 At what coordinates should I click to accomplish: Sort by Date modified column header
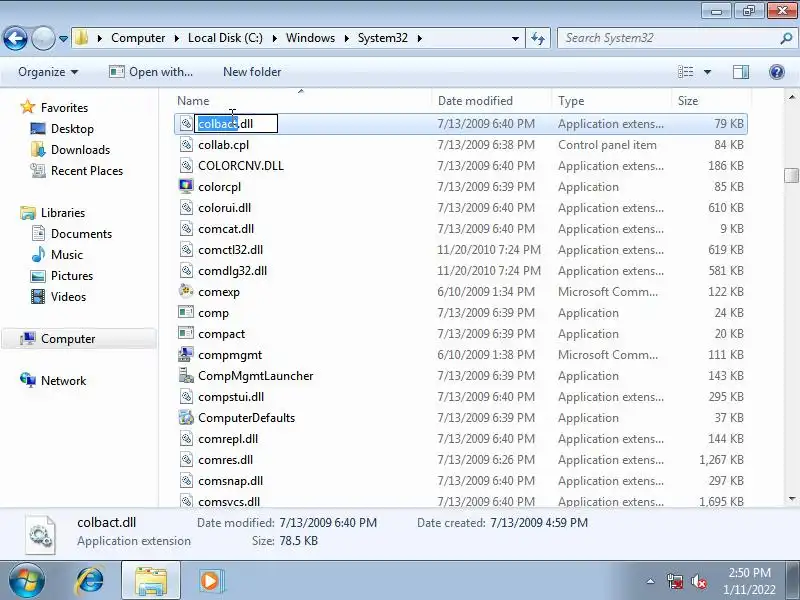point(492,101)
